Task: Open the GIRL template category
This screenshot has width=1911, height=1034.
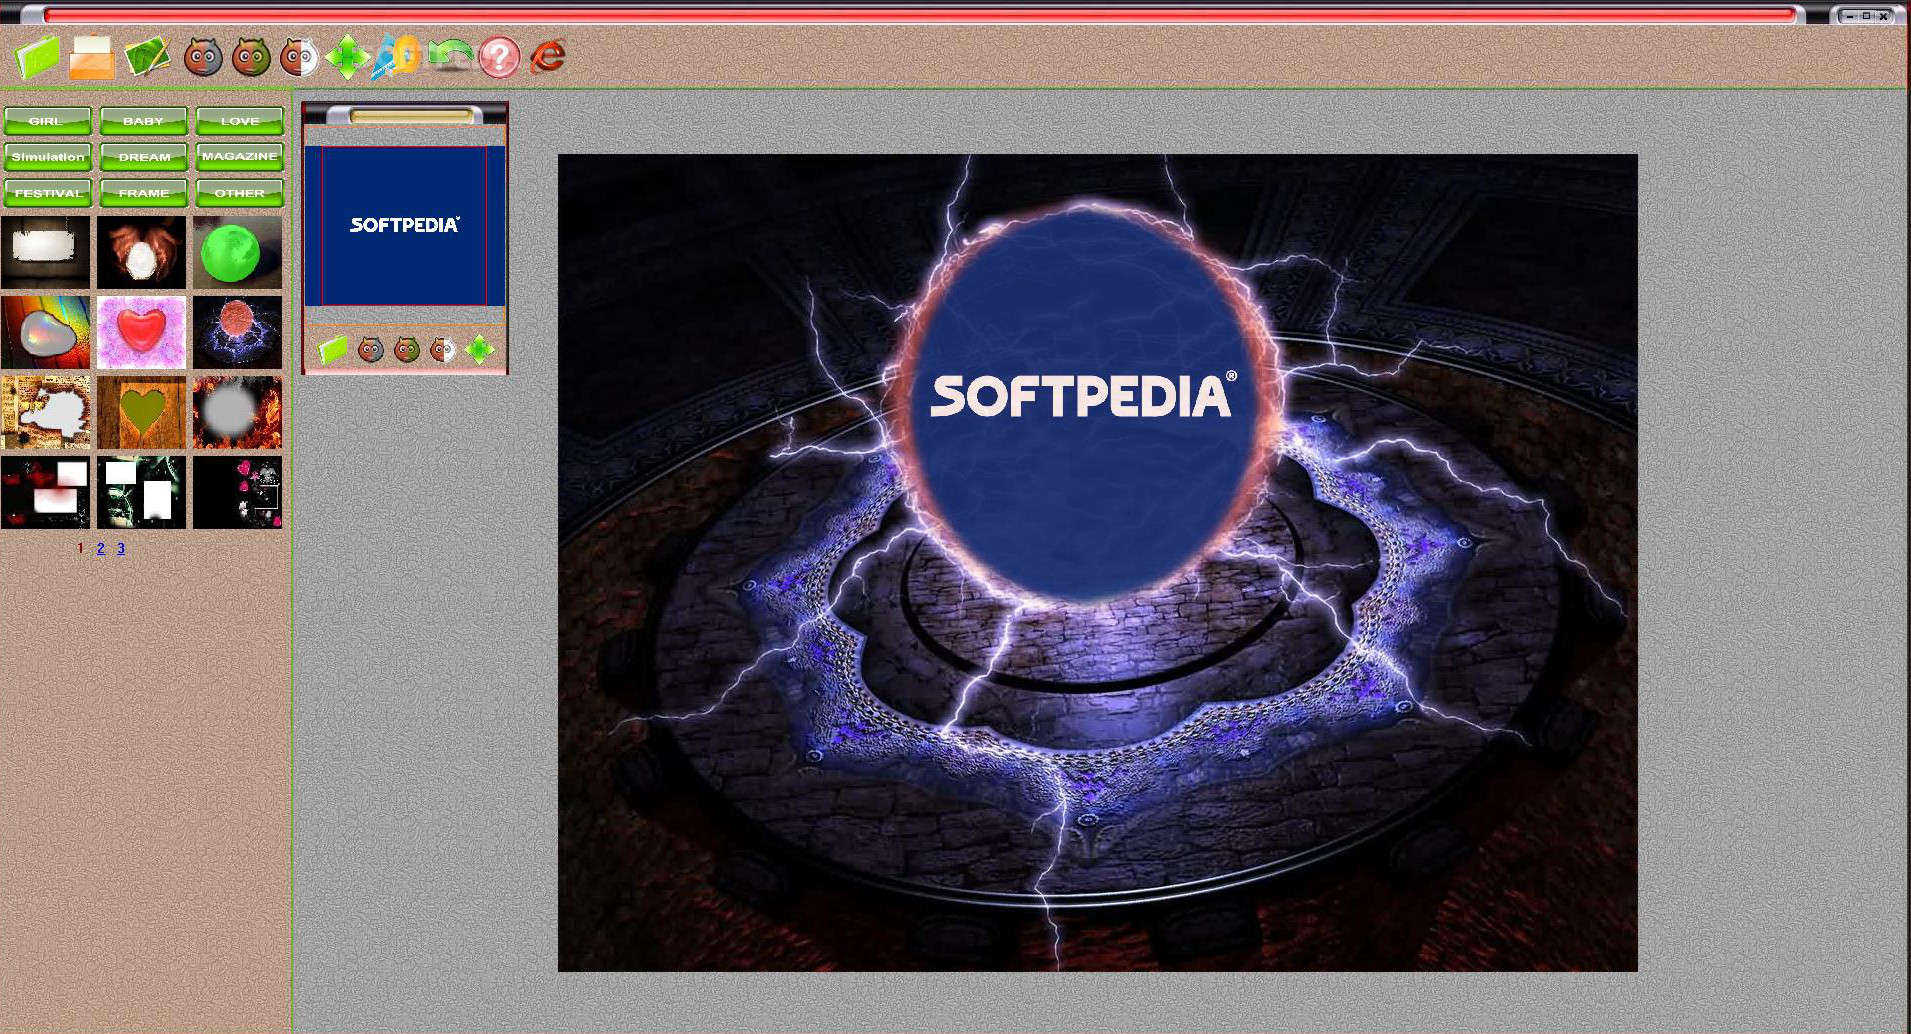Action: pos(47,121)
